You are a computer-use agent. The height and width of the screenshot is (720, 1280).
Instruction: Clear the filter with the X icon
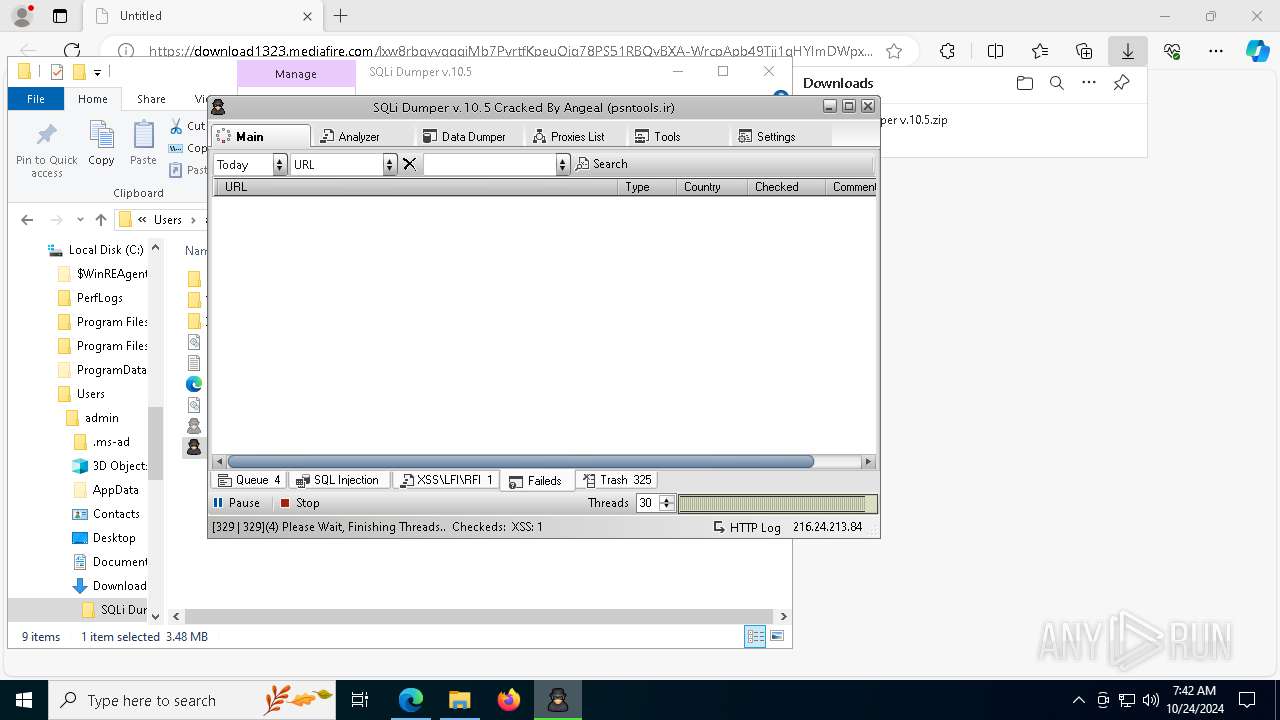pyautogui.click(x=409, y=164)
